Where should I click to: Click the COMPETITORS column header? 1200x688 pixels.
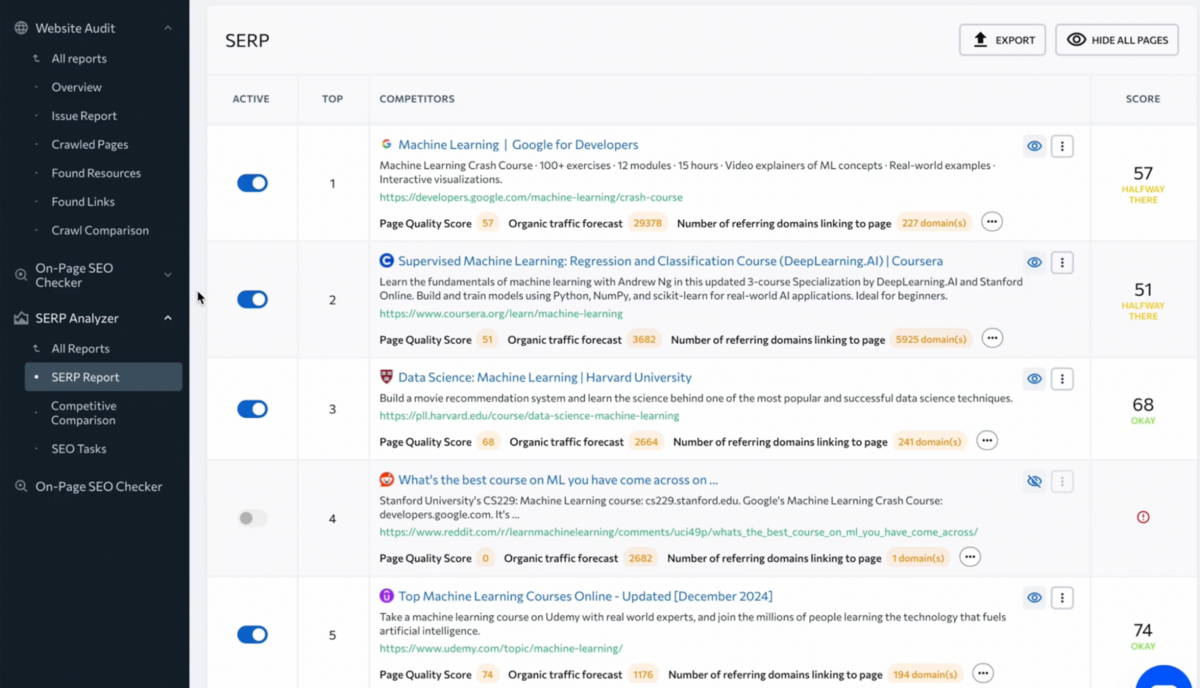point(417,99)
